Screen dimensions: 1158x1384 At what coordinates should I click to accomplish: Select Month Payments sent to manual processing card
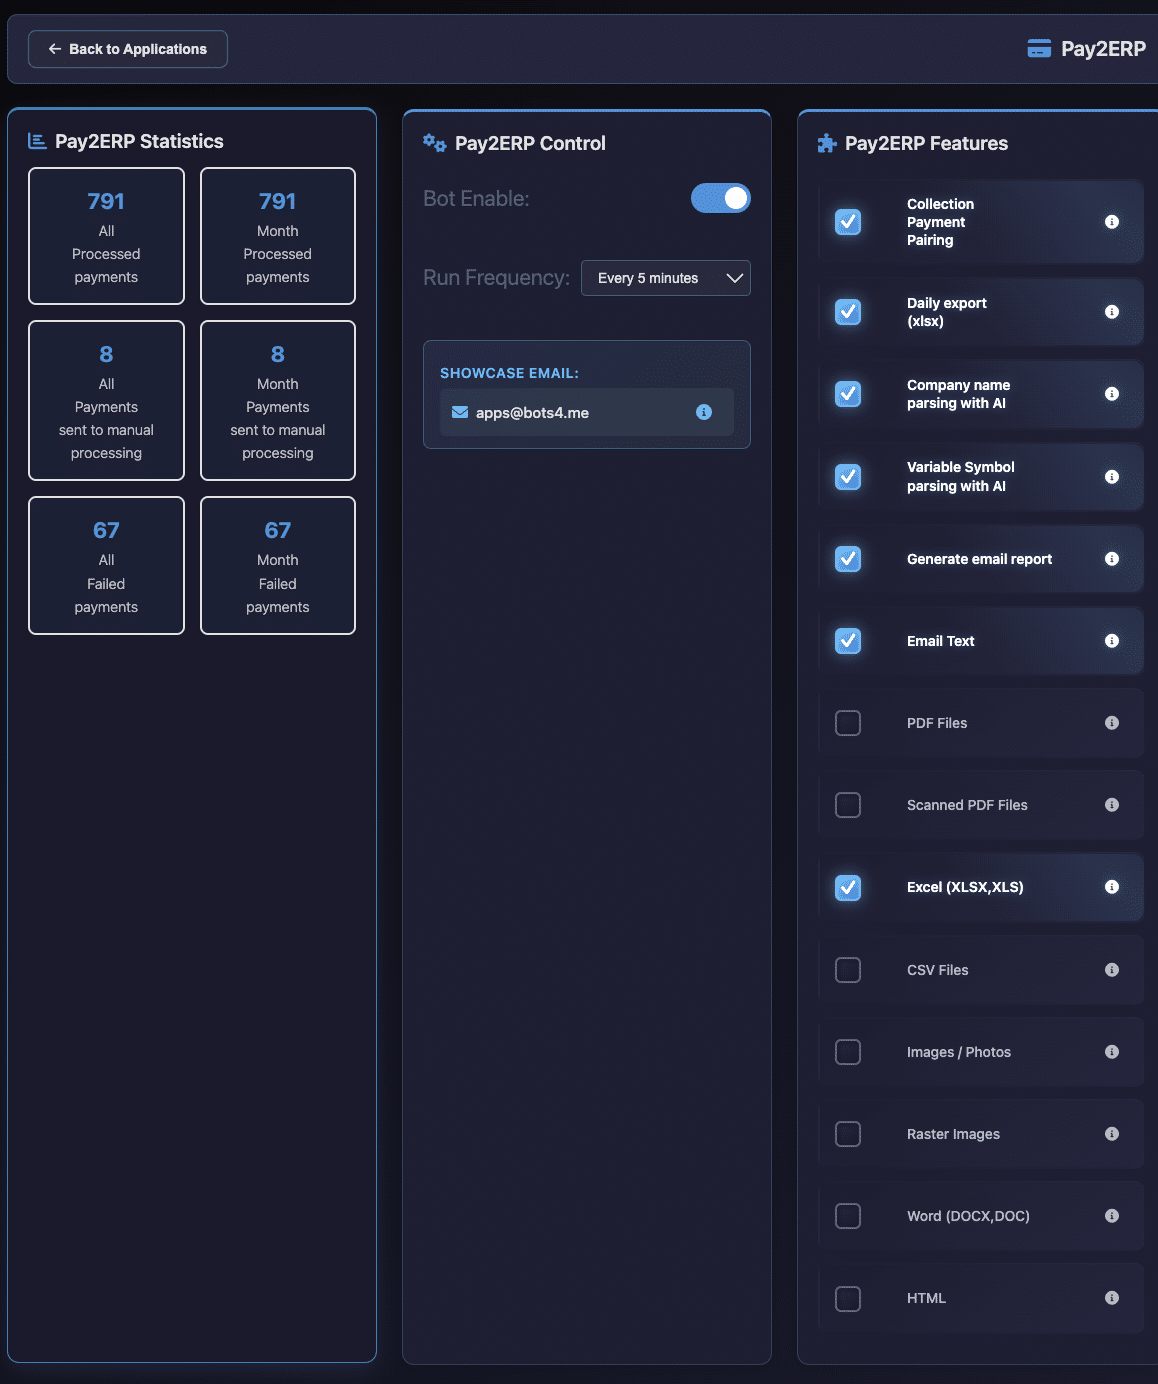tap(278, 401)
